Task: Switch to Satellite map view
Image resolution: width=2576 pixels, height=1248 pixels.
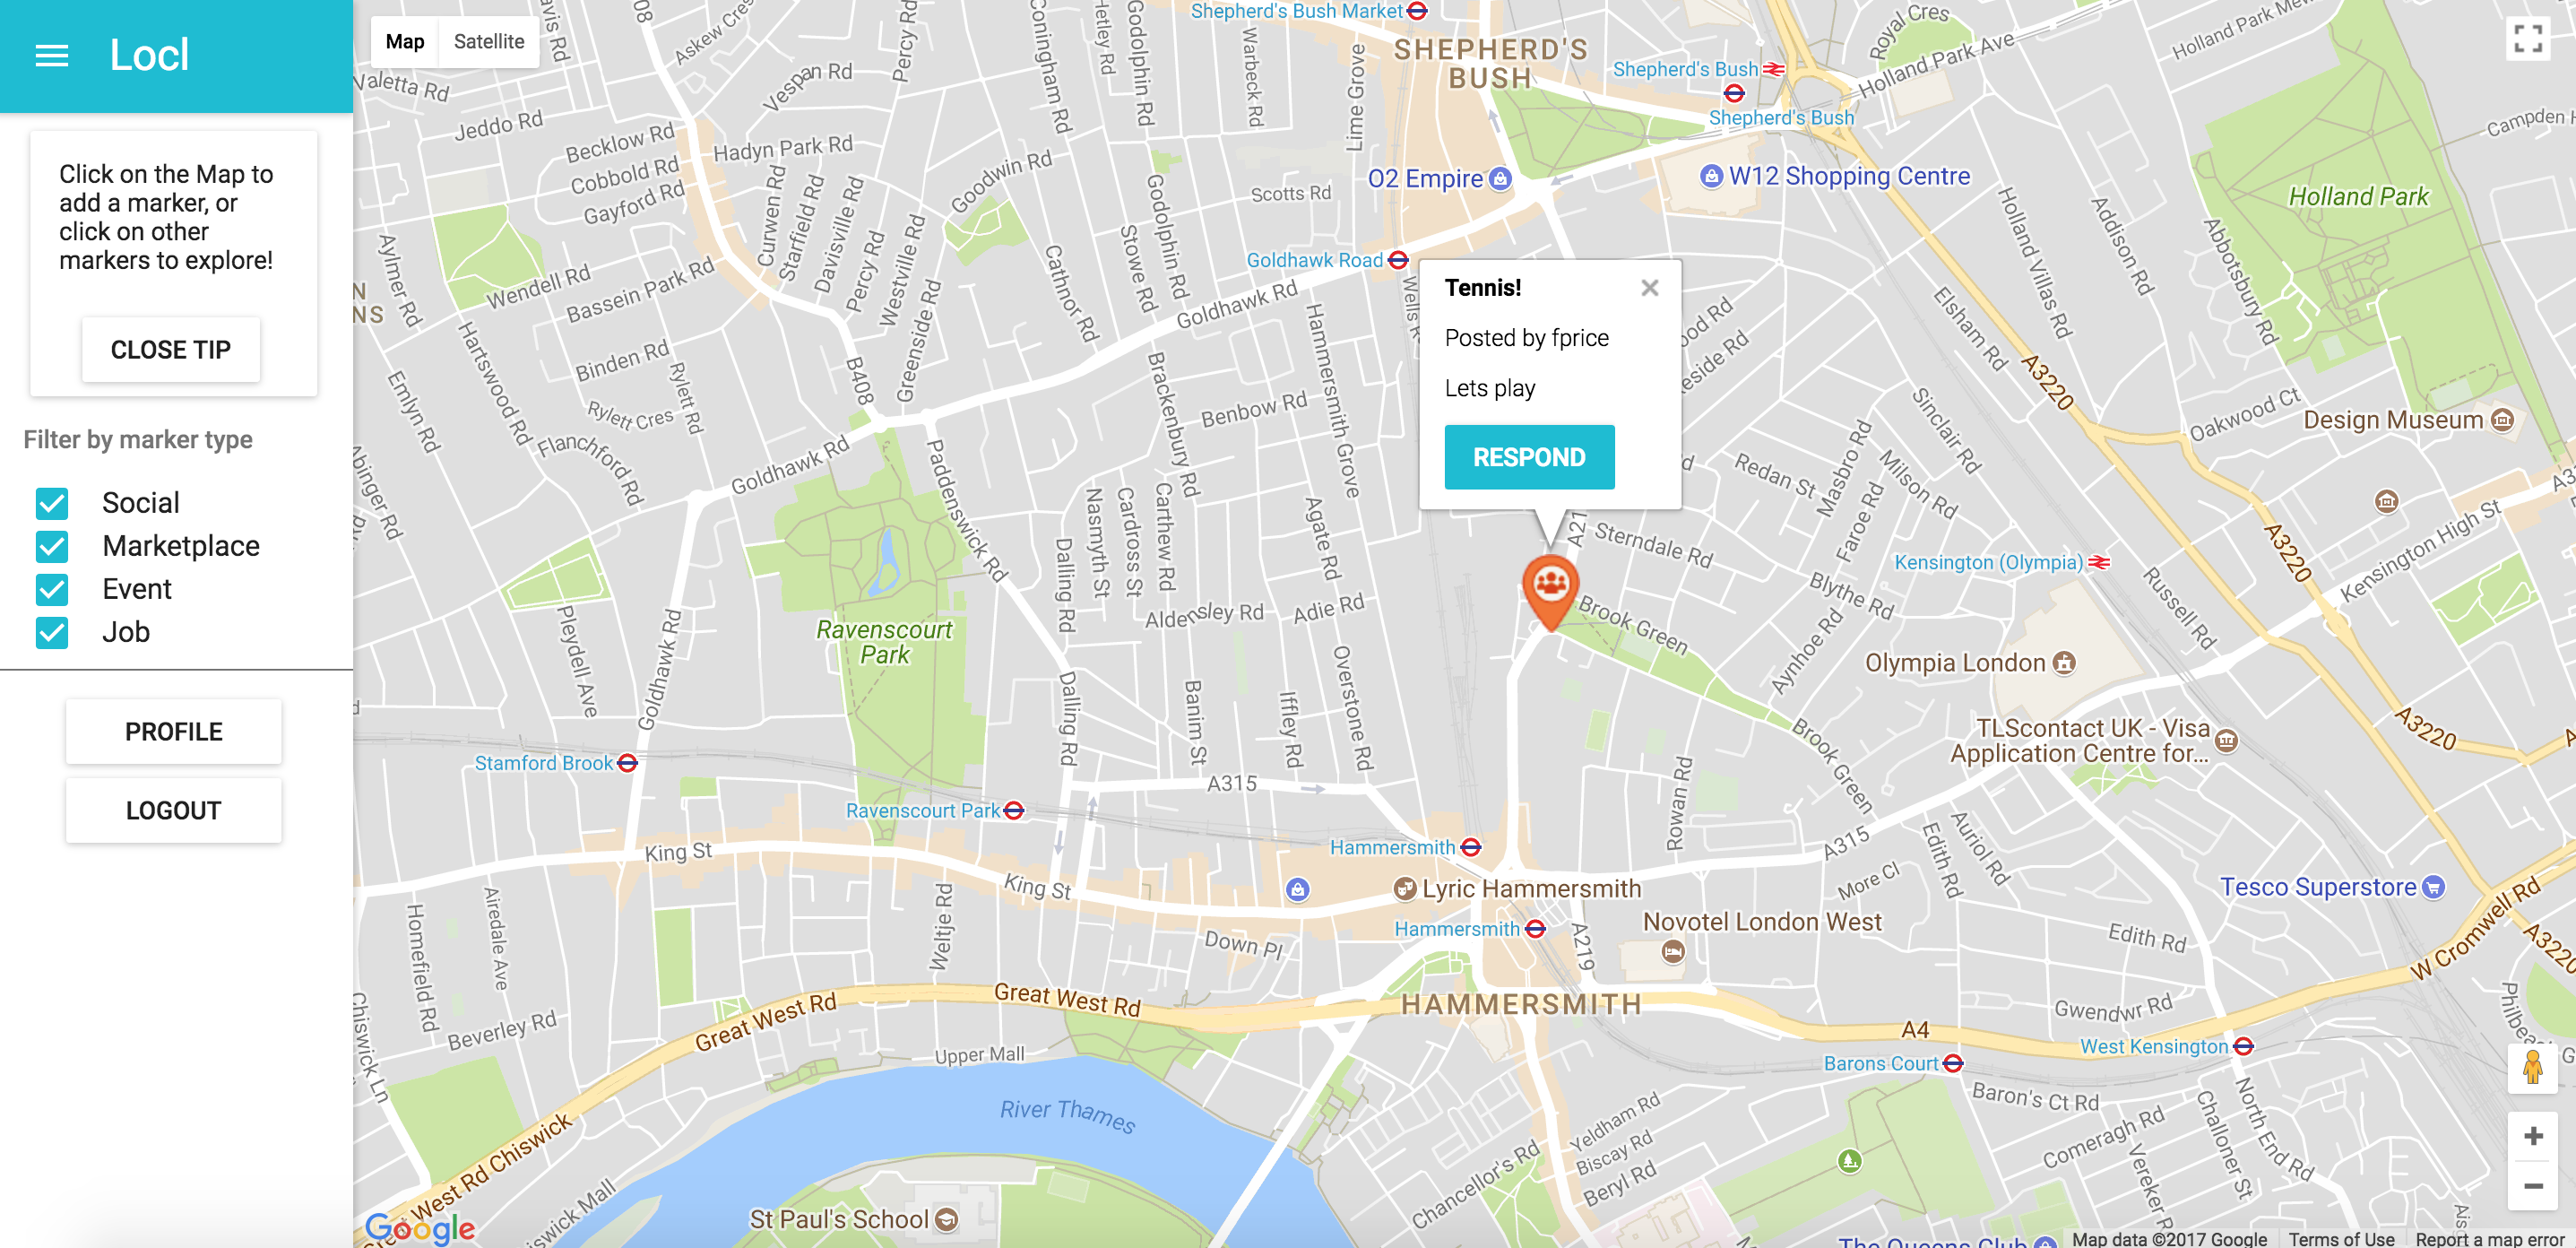Action: tap(489, 42)
